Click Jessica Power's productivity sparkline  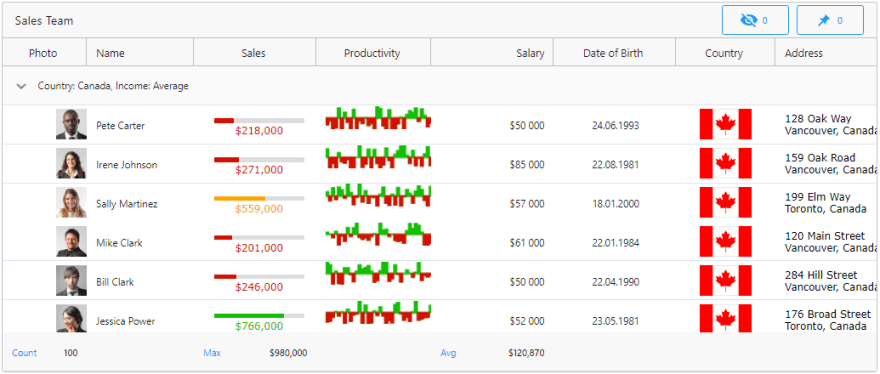pyautogui.click(x=378, y=313)
